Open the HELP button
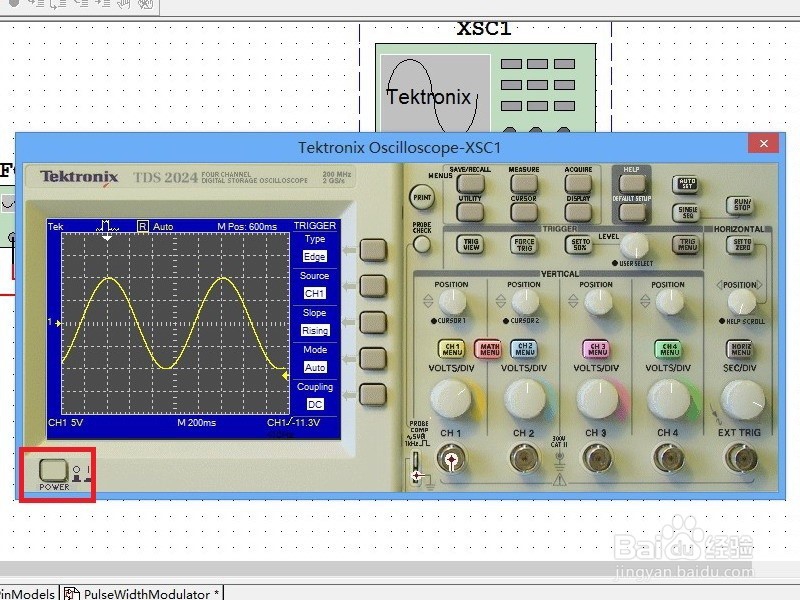 (632, 183)
